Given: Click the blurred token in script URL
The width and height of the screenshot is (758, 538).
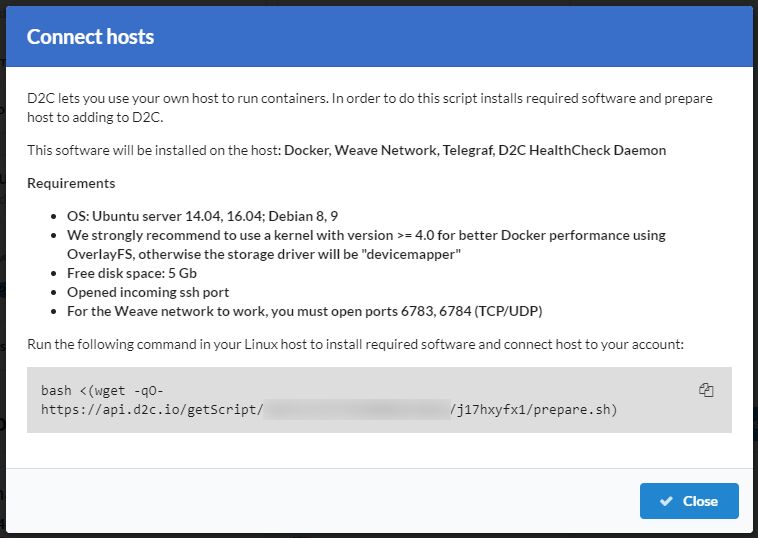Looking at the screenshot, I should (355, 409).
